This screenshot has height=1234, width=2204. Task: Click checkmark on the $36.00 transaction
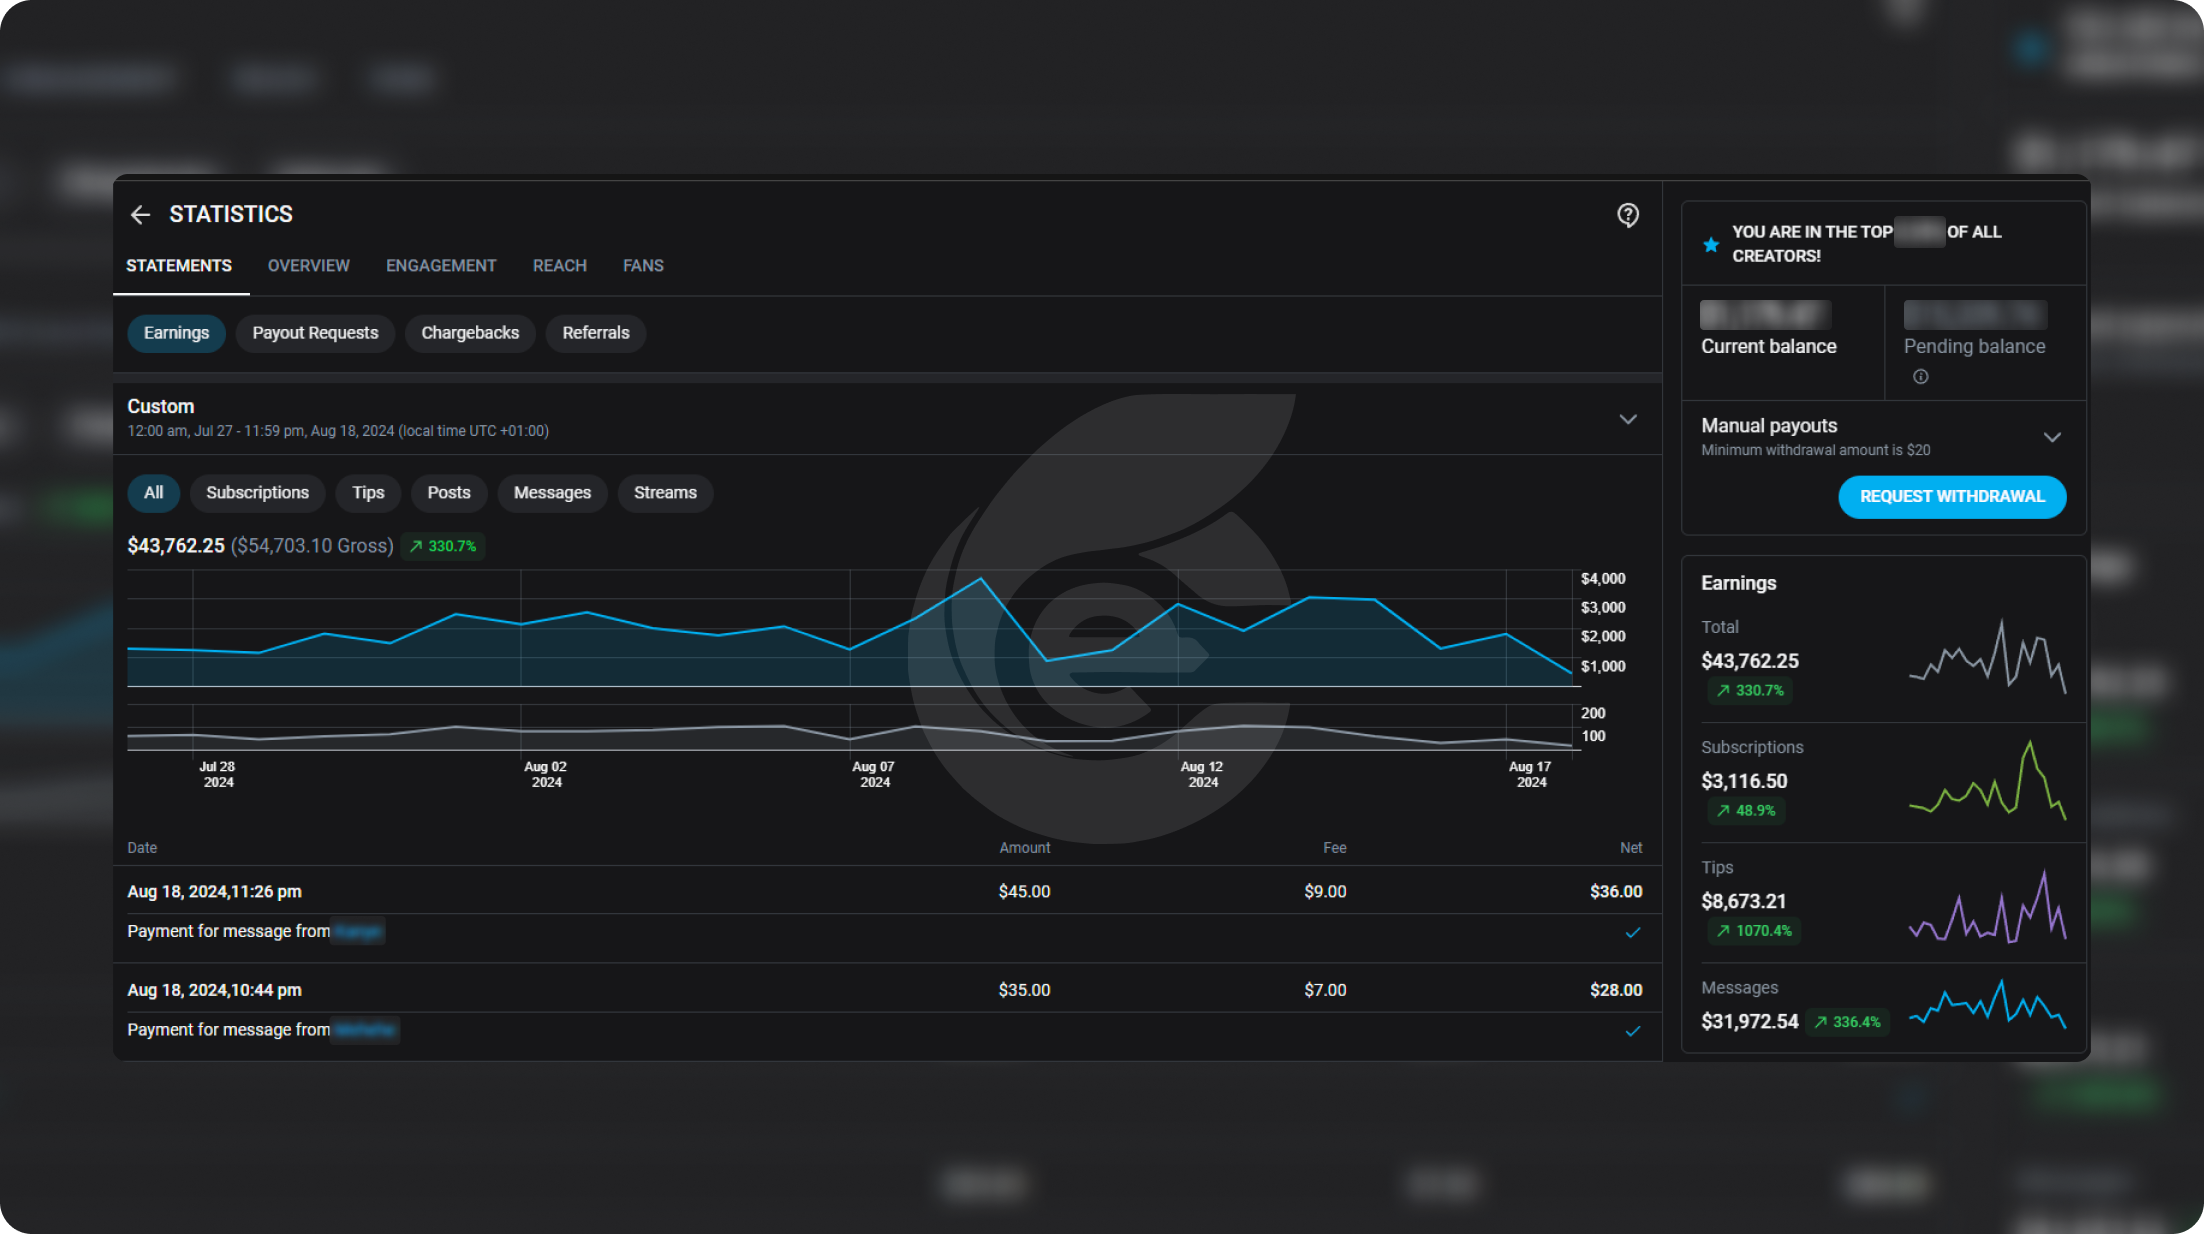pyautogui.click(x=1633, y=933)
